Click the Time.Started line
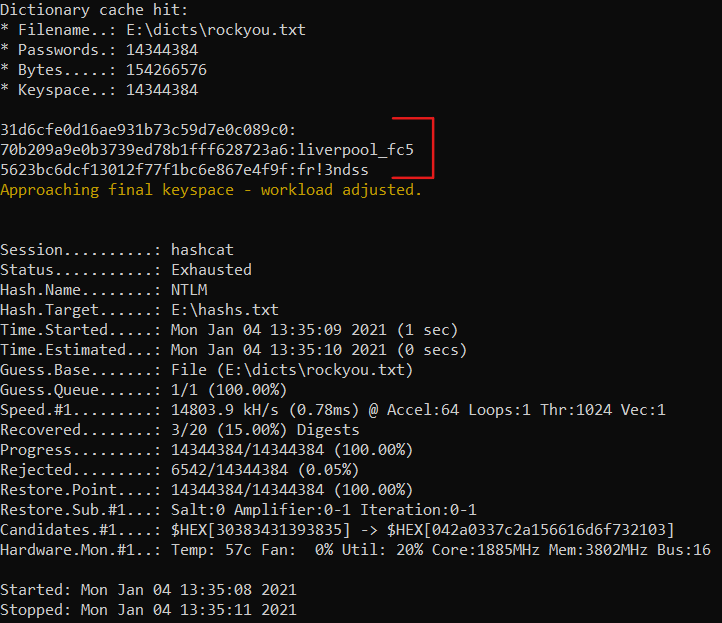Screen dimensions: 722x623 [229, 330]
